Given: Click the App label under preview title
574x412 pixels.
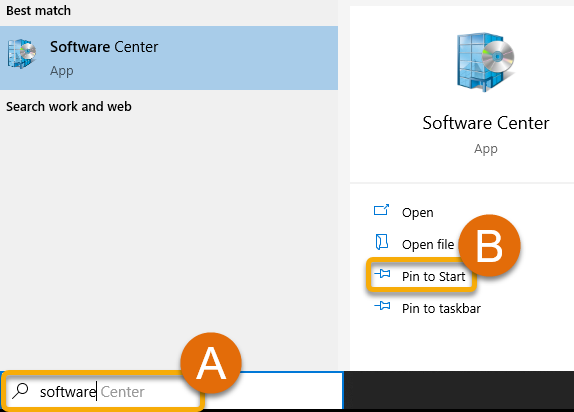Looking at the screenshot, I should [486, 149].
